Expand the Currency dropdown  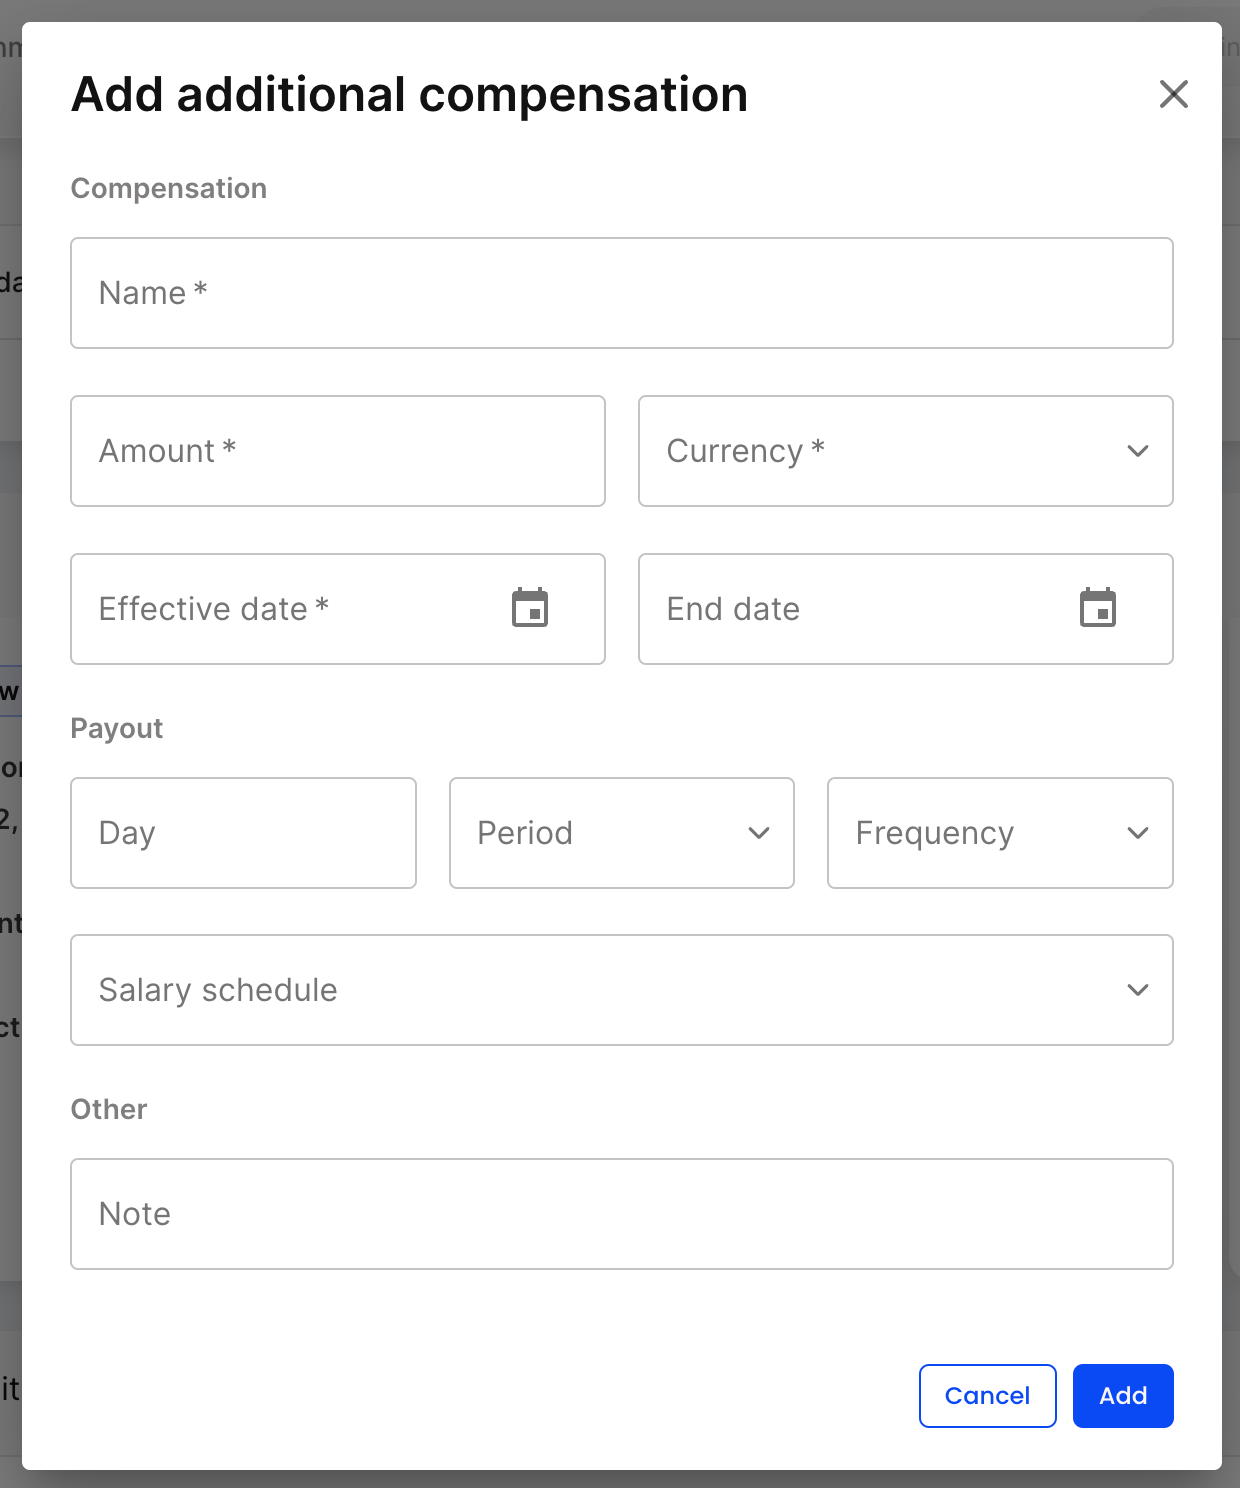(880, 451)
